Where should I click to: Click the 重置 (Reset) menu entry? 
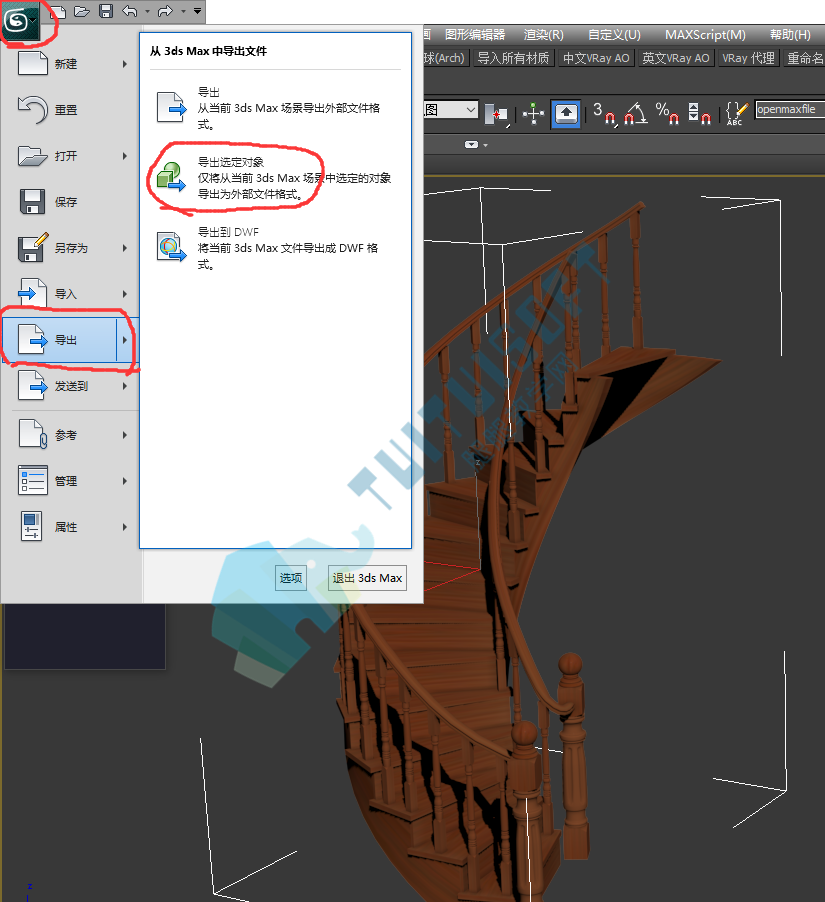70,110
